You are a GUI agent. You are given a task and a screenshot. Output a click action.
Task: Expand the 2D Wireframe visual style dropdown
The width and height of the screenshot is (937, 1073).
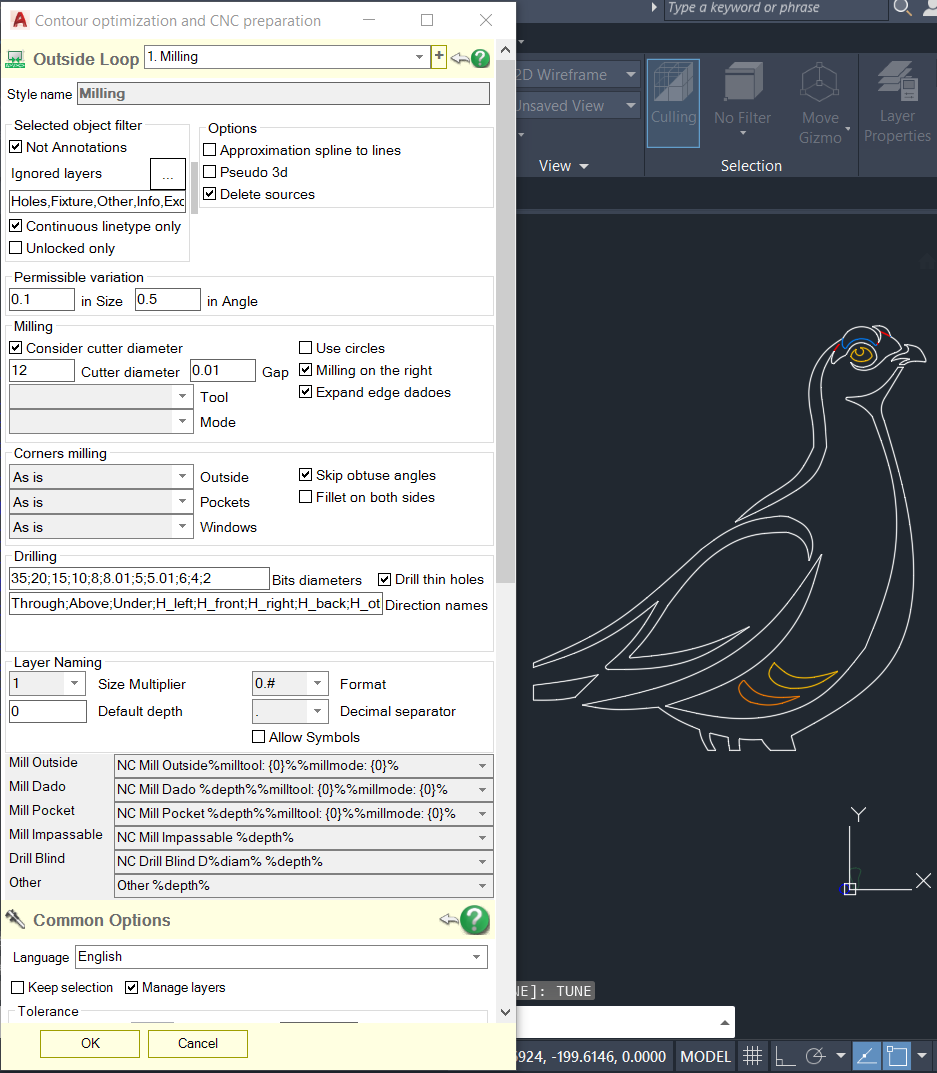[x=630, y=74]
